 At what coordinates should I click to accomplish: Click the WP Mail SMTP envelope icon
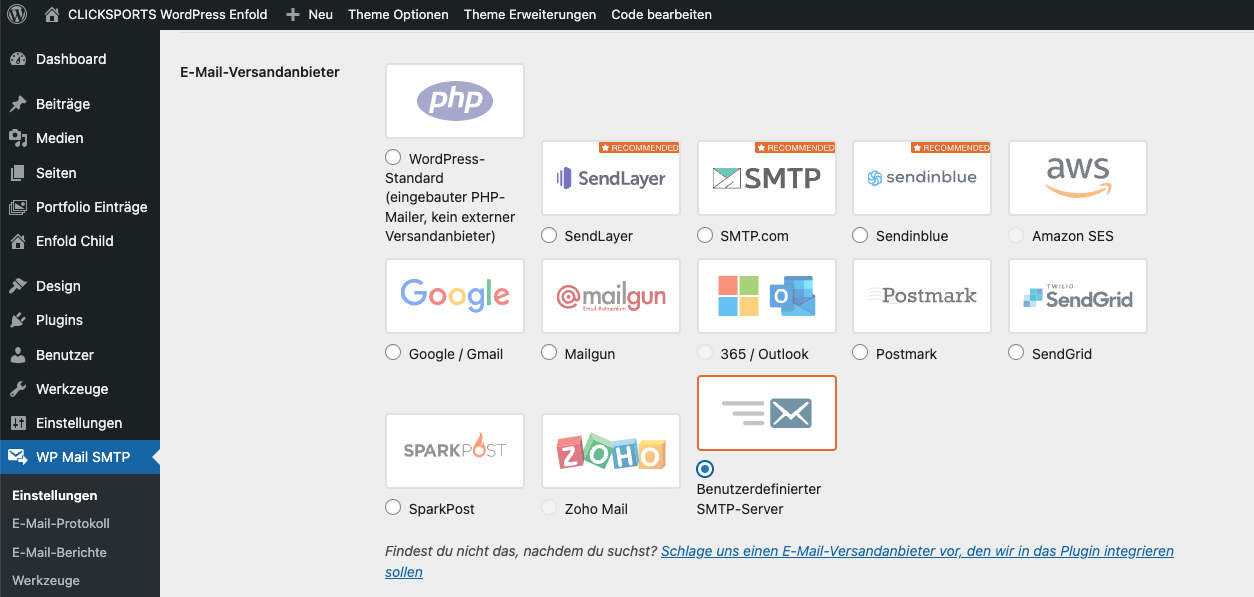(18, 457)
